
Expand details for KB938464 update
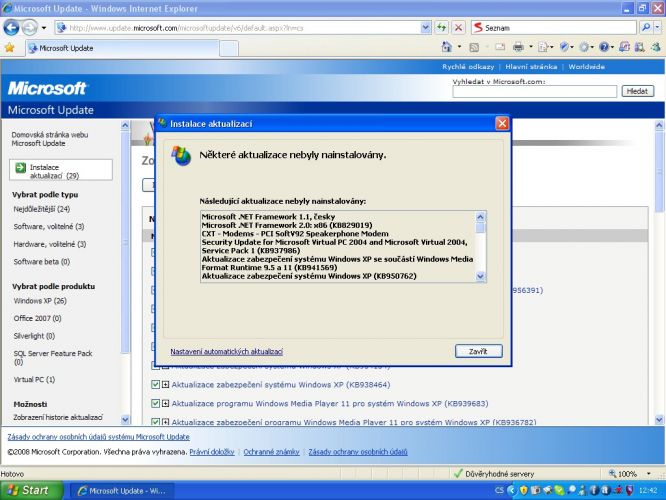click(166, 385)
